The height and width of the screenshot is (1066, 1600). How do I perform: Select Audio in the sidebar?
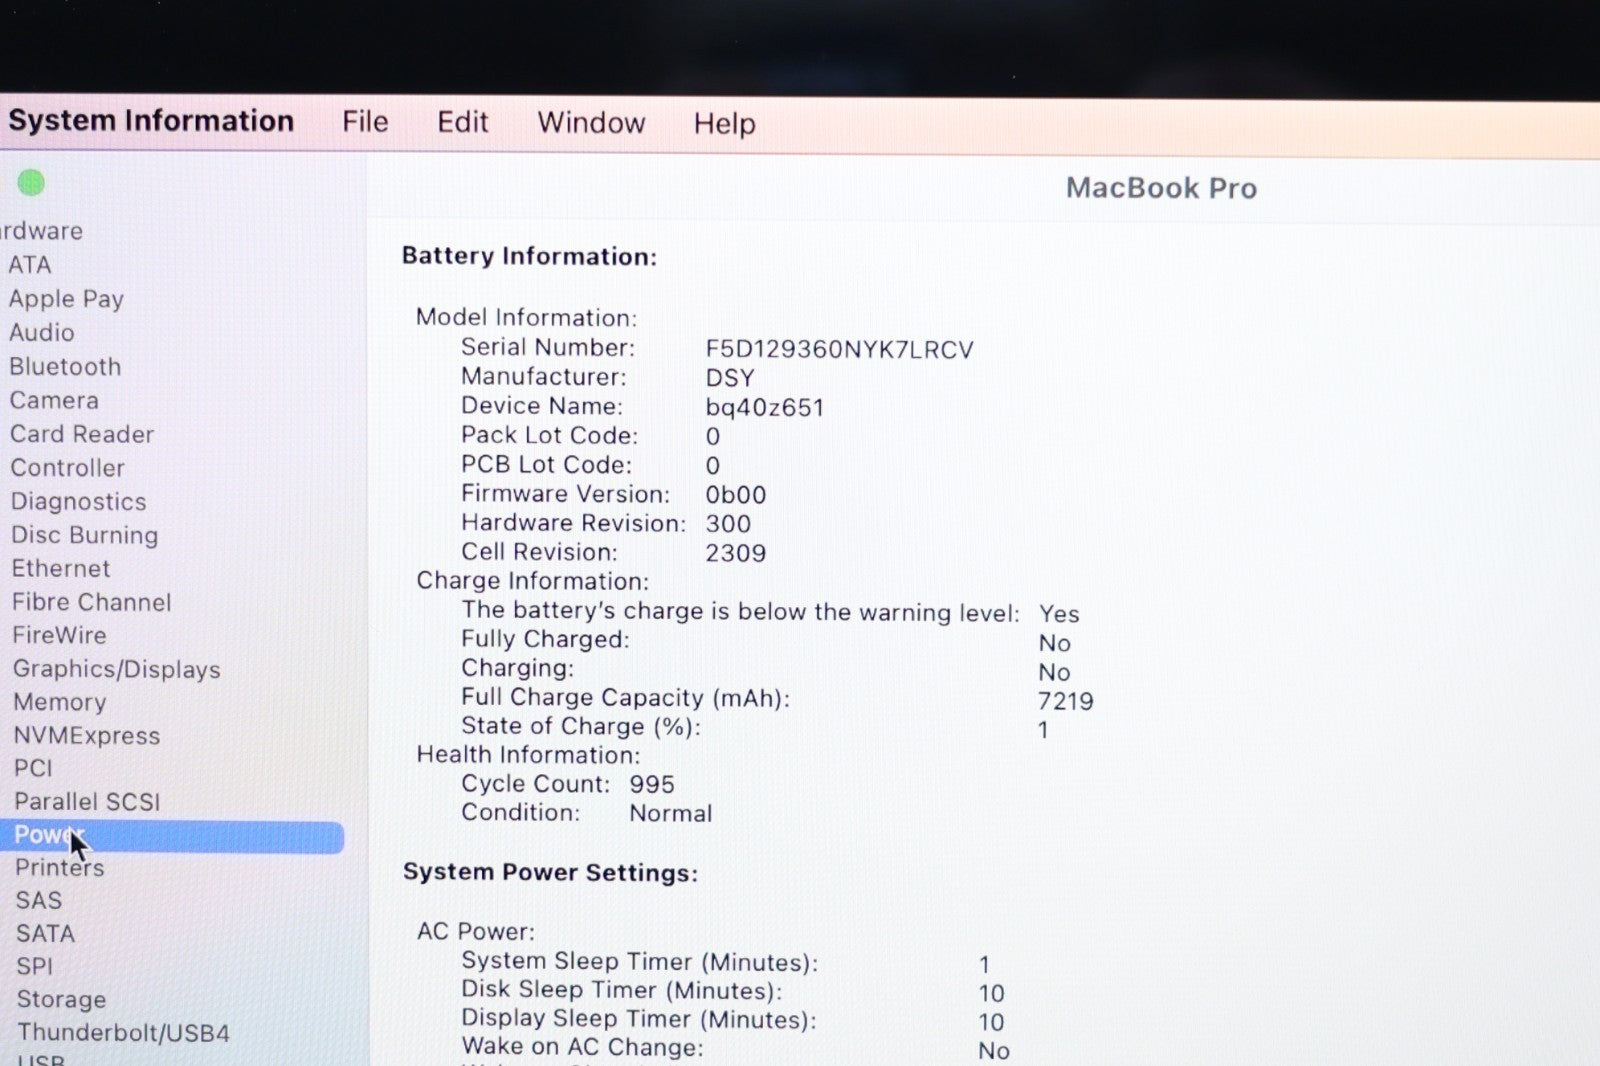(x=42, y=332)
